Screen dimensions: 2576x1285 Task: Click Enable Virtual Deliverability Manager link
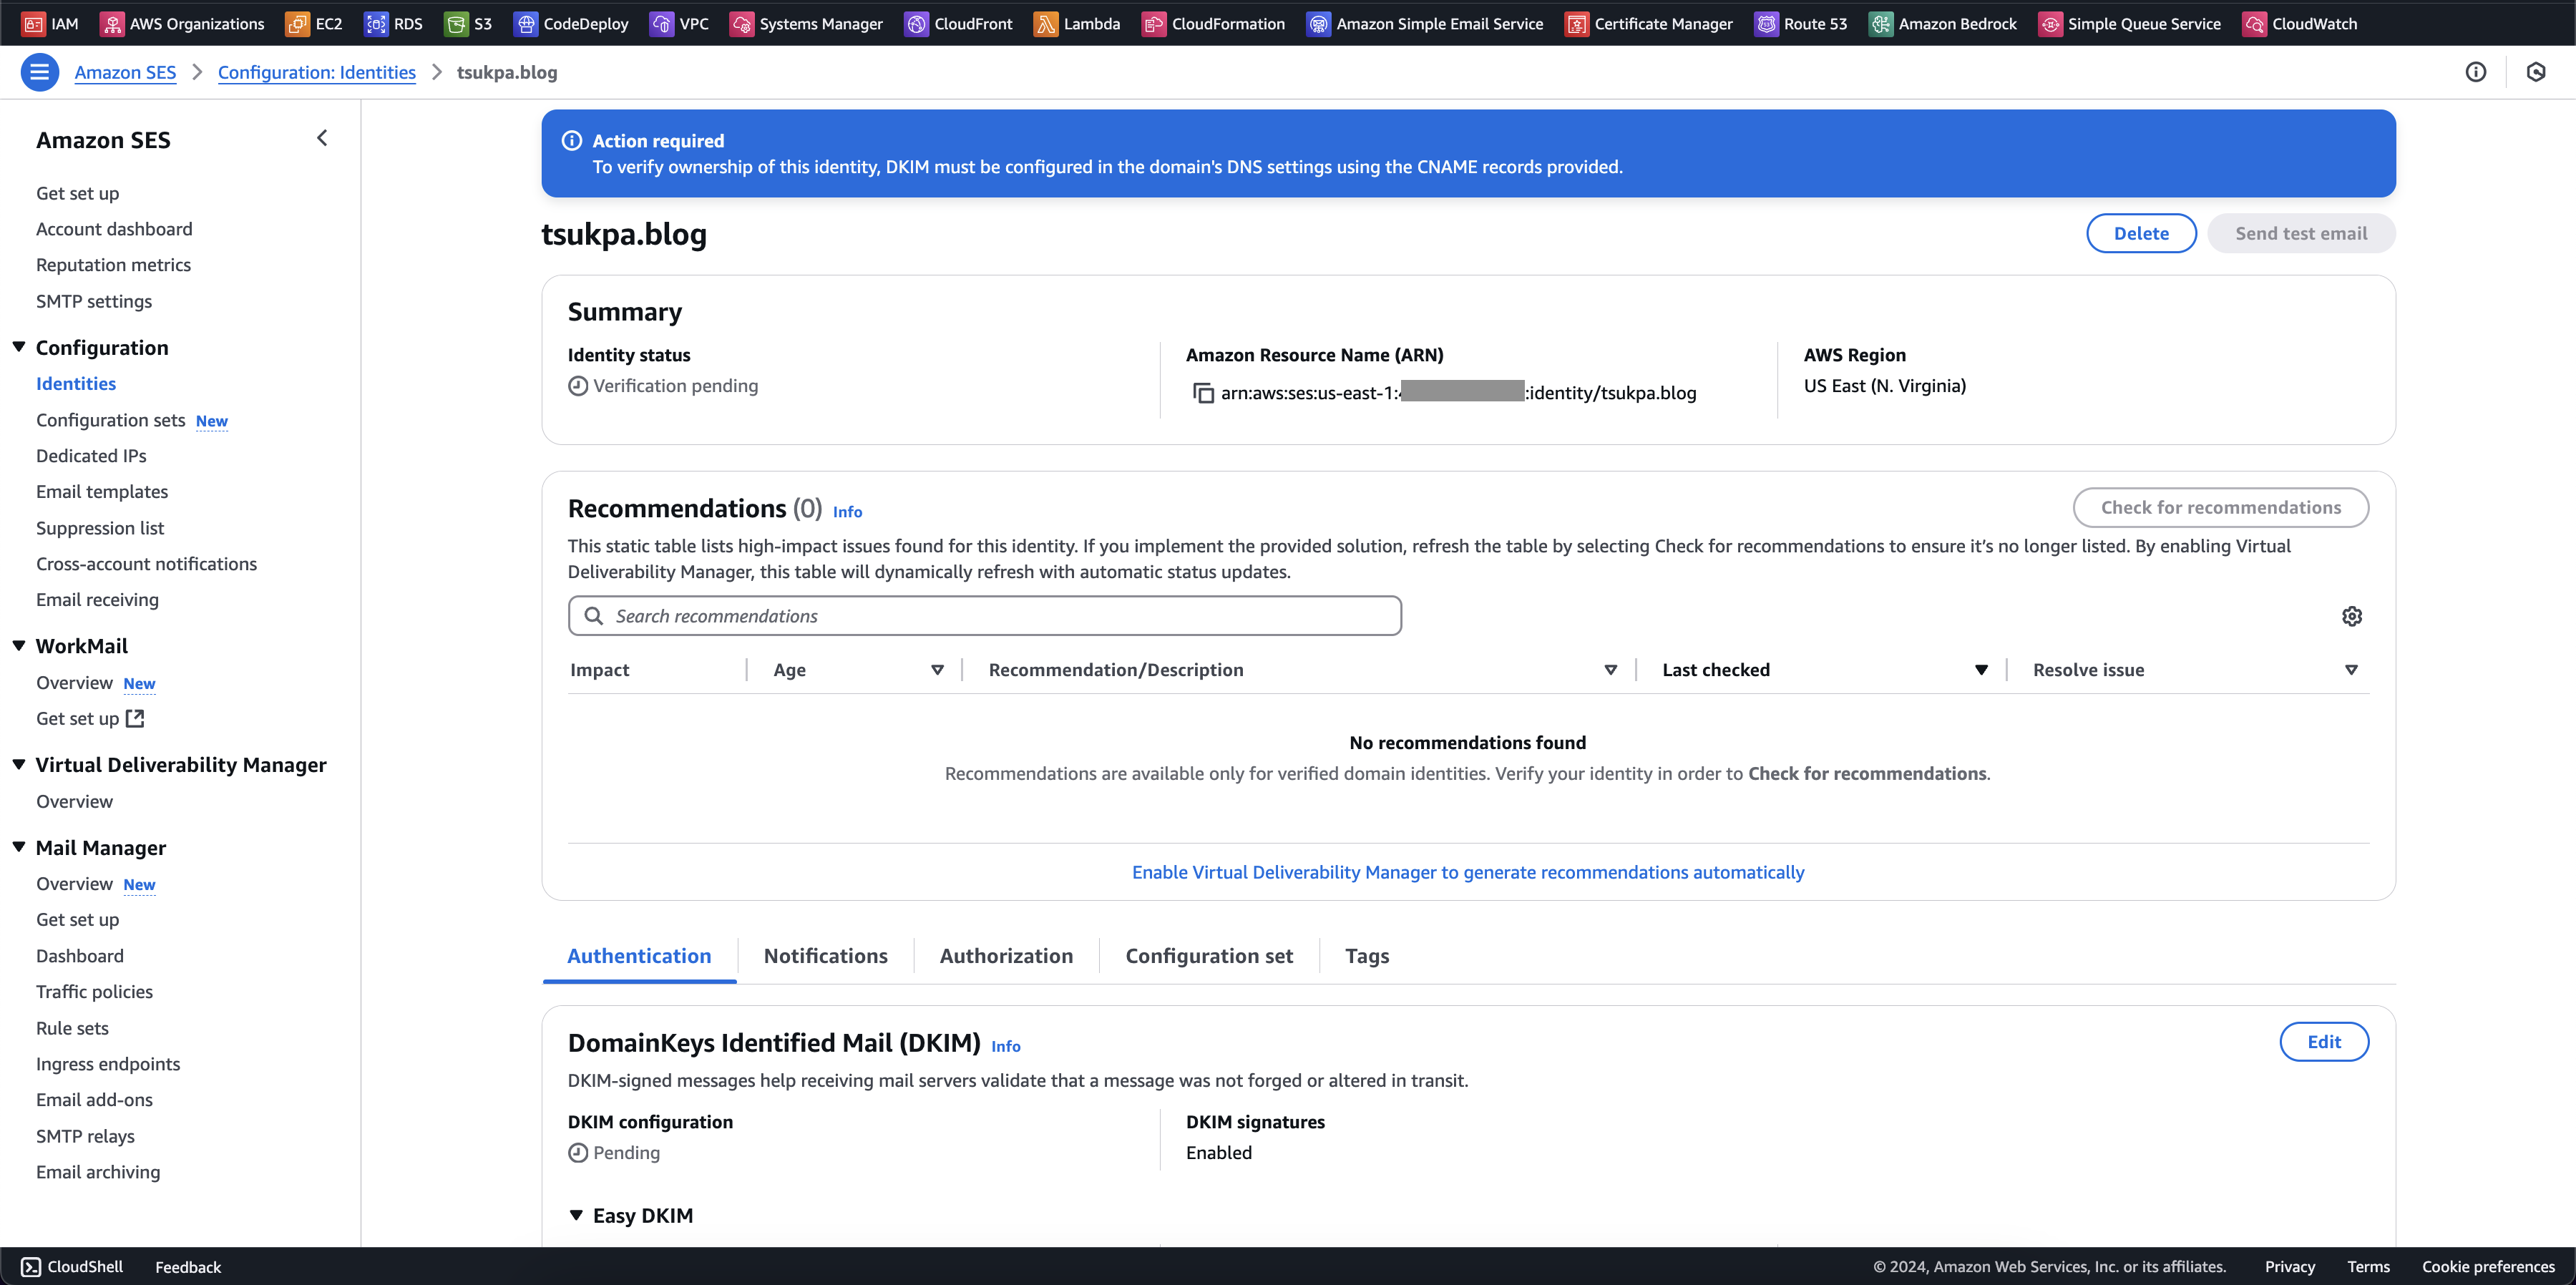1467,872
